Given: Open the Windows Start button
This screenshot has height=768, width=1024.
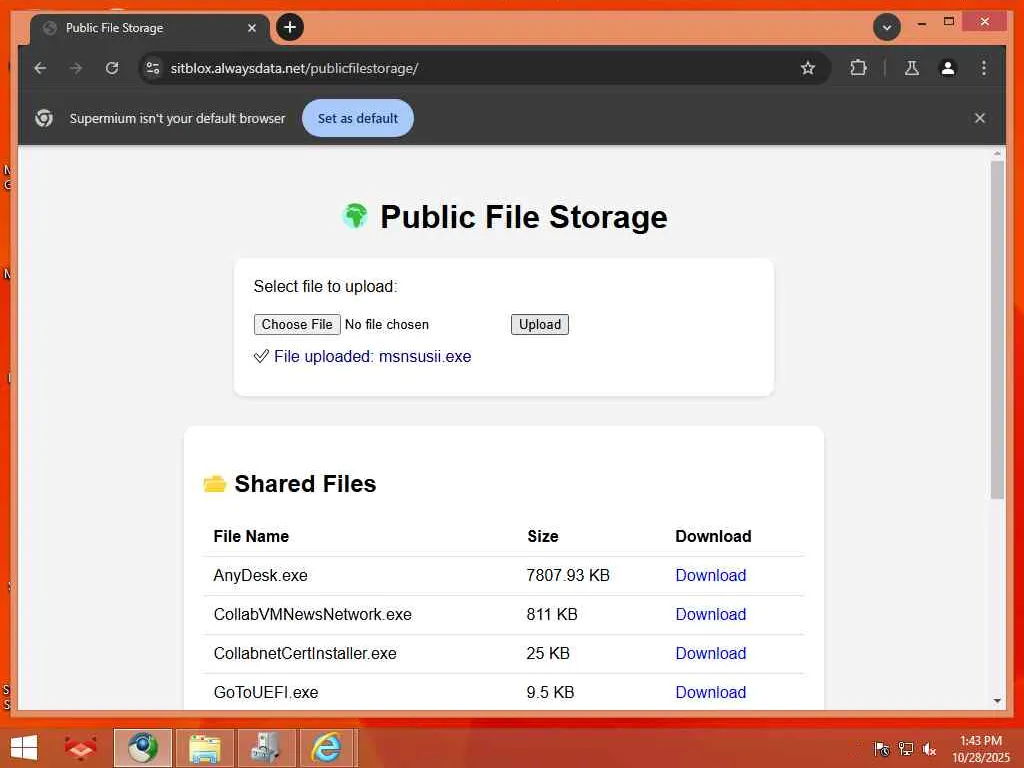Looking at the screenshot, I should pyautogui.click(x=24, y=748).
